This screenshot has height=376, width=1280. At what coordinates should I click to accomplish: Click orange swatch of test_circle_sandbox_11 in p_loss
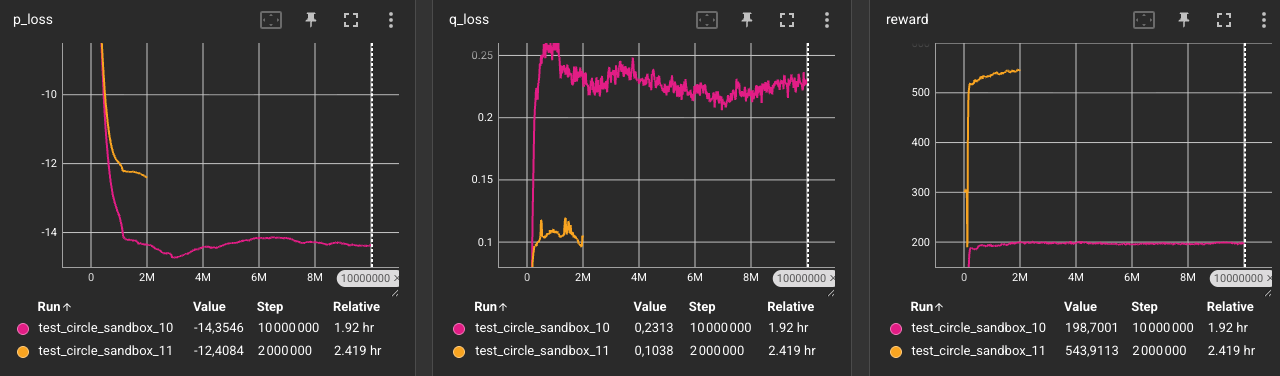[23, 351]
